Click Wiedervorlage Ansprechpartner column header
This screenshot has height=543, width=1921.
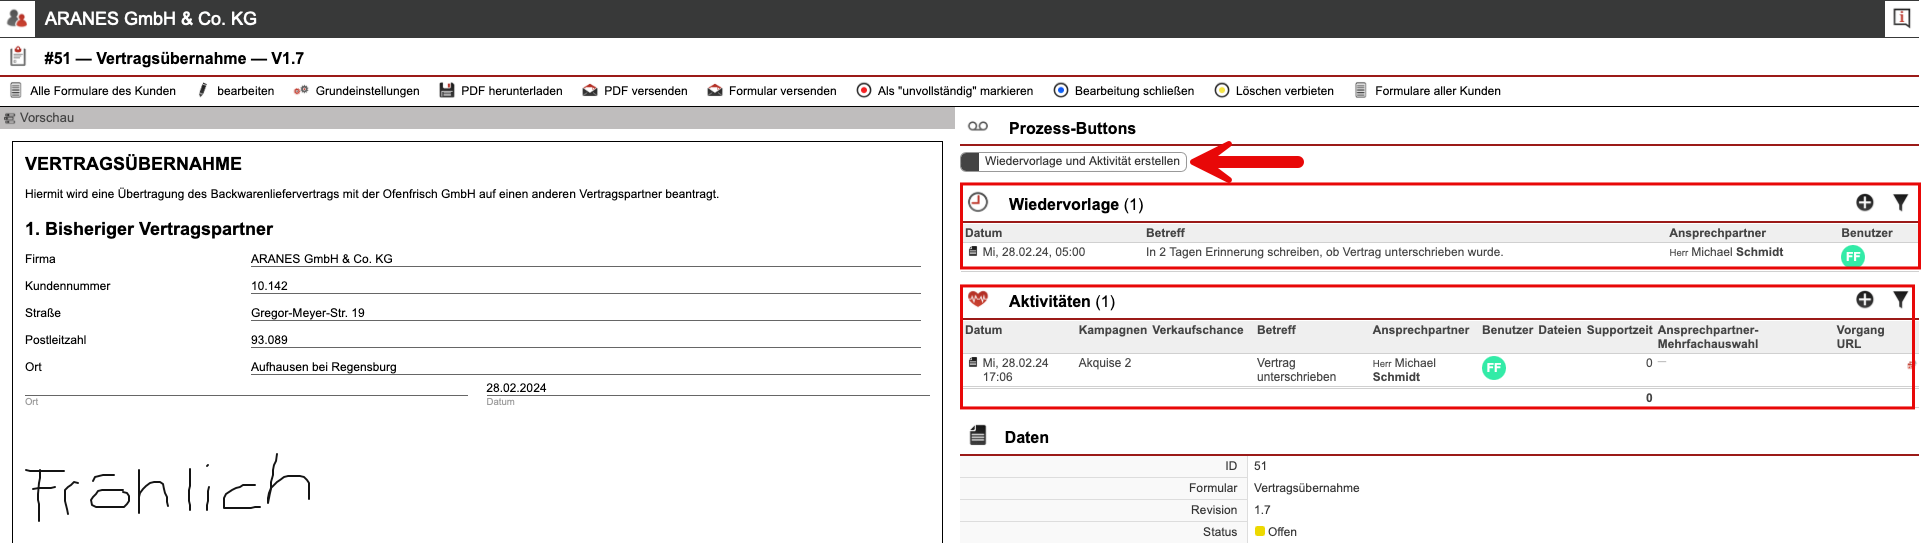pos(1717,233)
